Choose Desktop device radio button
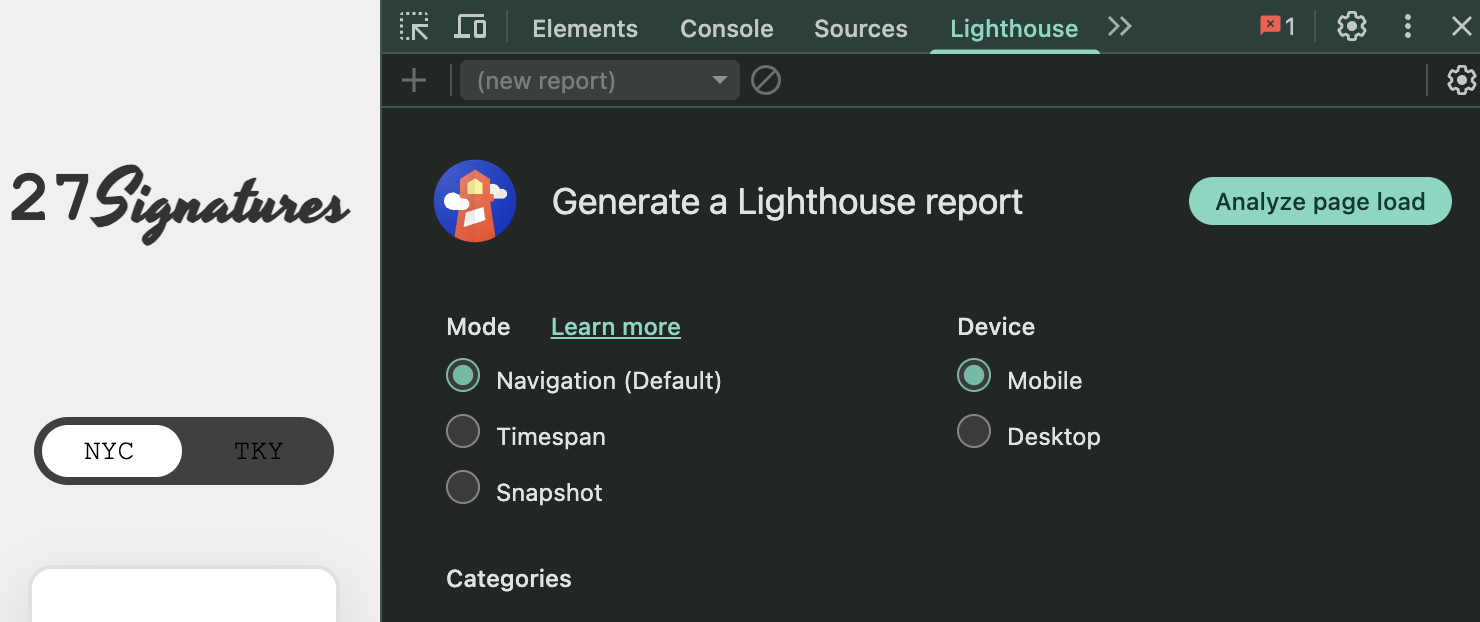The image size is (1480, 622). 974,432
